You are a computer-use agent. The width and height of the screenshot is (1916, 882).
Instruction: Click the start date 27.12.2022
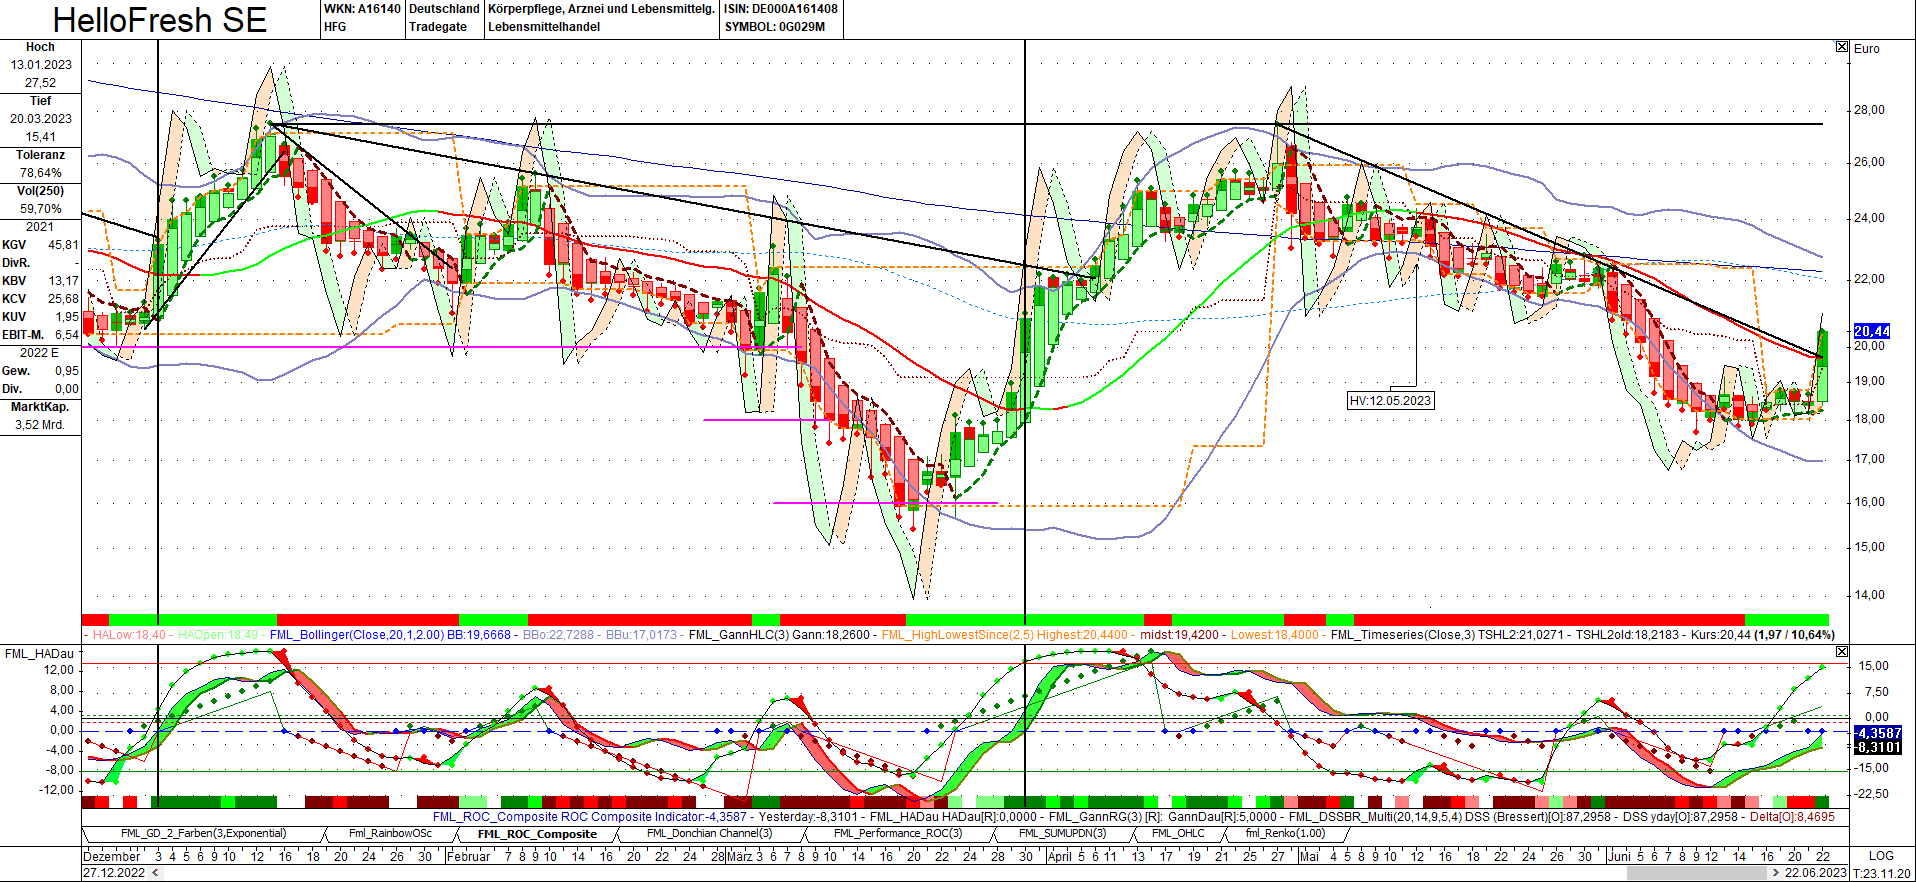pos(113,873)
